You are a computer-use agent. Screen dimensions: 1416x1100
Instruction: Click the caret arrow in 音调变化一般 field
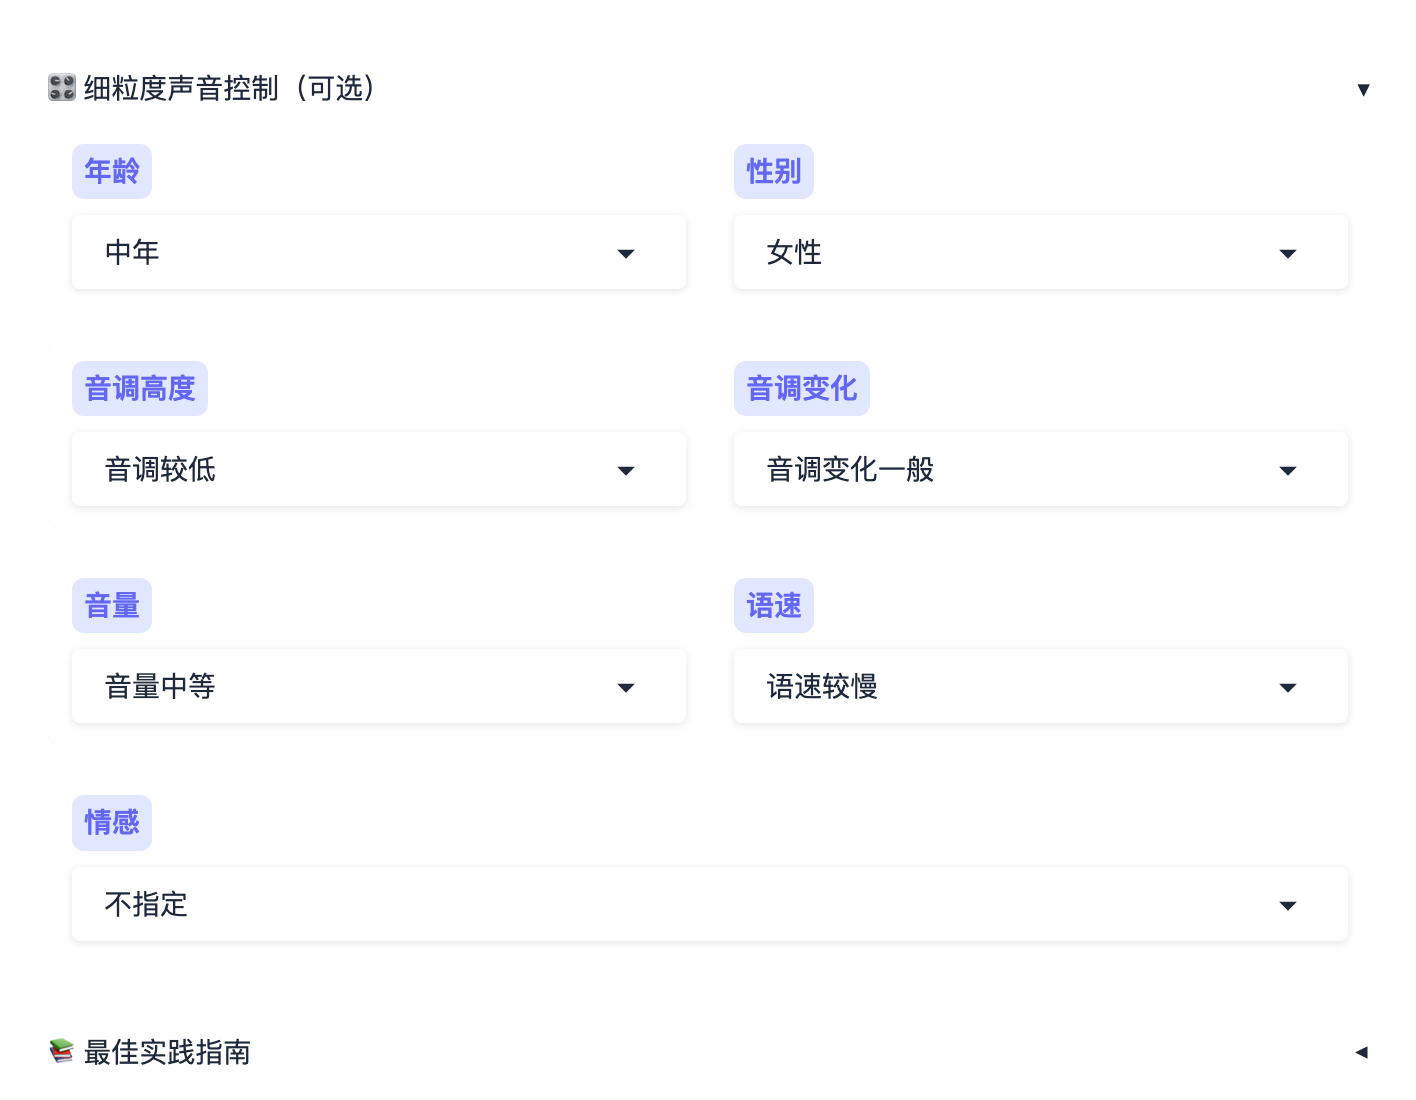click(1288, 471)
